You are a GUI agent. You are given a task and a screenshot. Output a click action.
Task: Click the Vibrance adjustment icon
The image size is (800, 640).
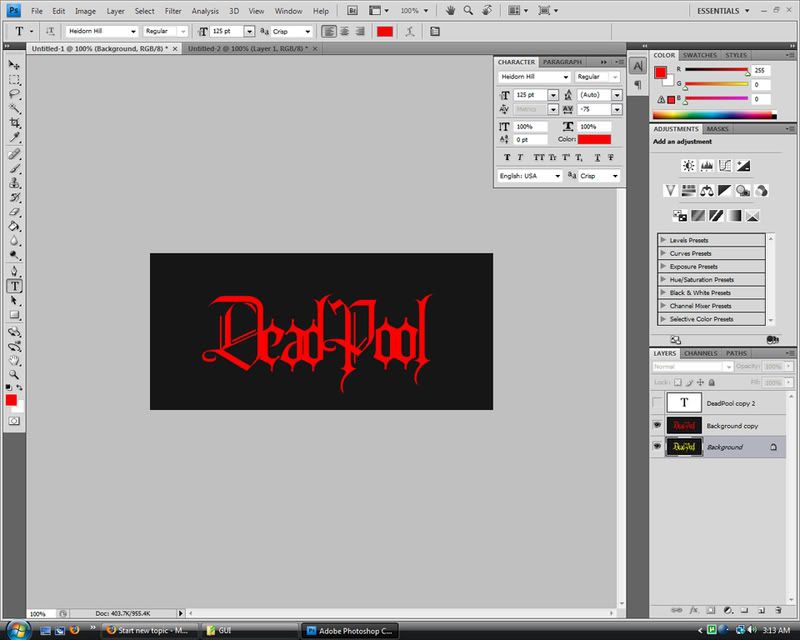(670, 191)
